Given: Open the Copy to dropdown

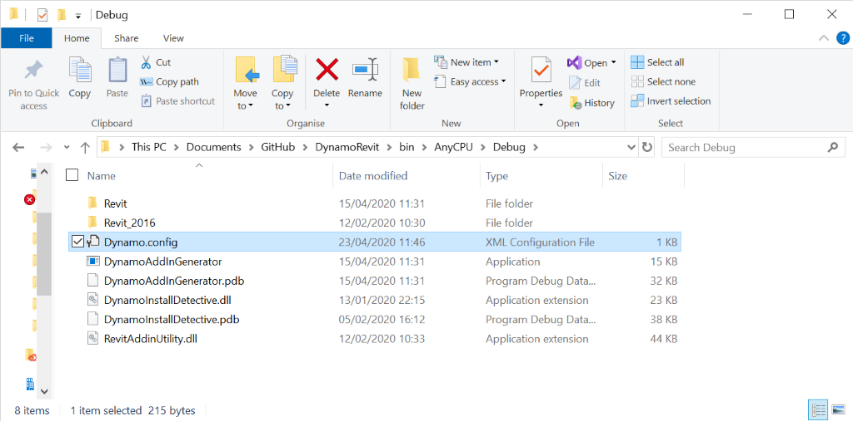Looking at the screenshot, I should tap(282, 100).
